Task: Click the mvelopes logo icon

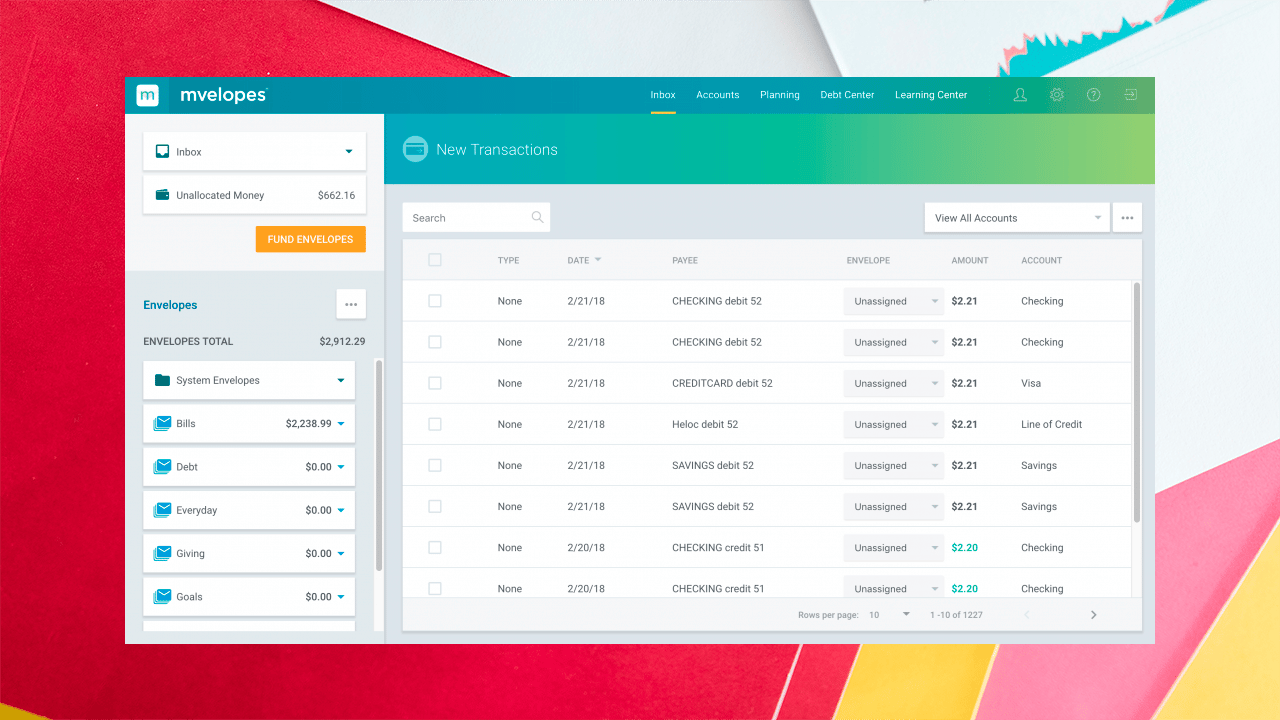Action: (148, 95)
